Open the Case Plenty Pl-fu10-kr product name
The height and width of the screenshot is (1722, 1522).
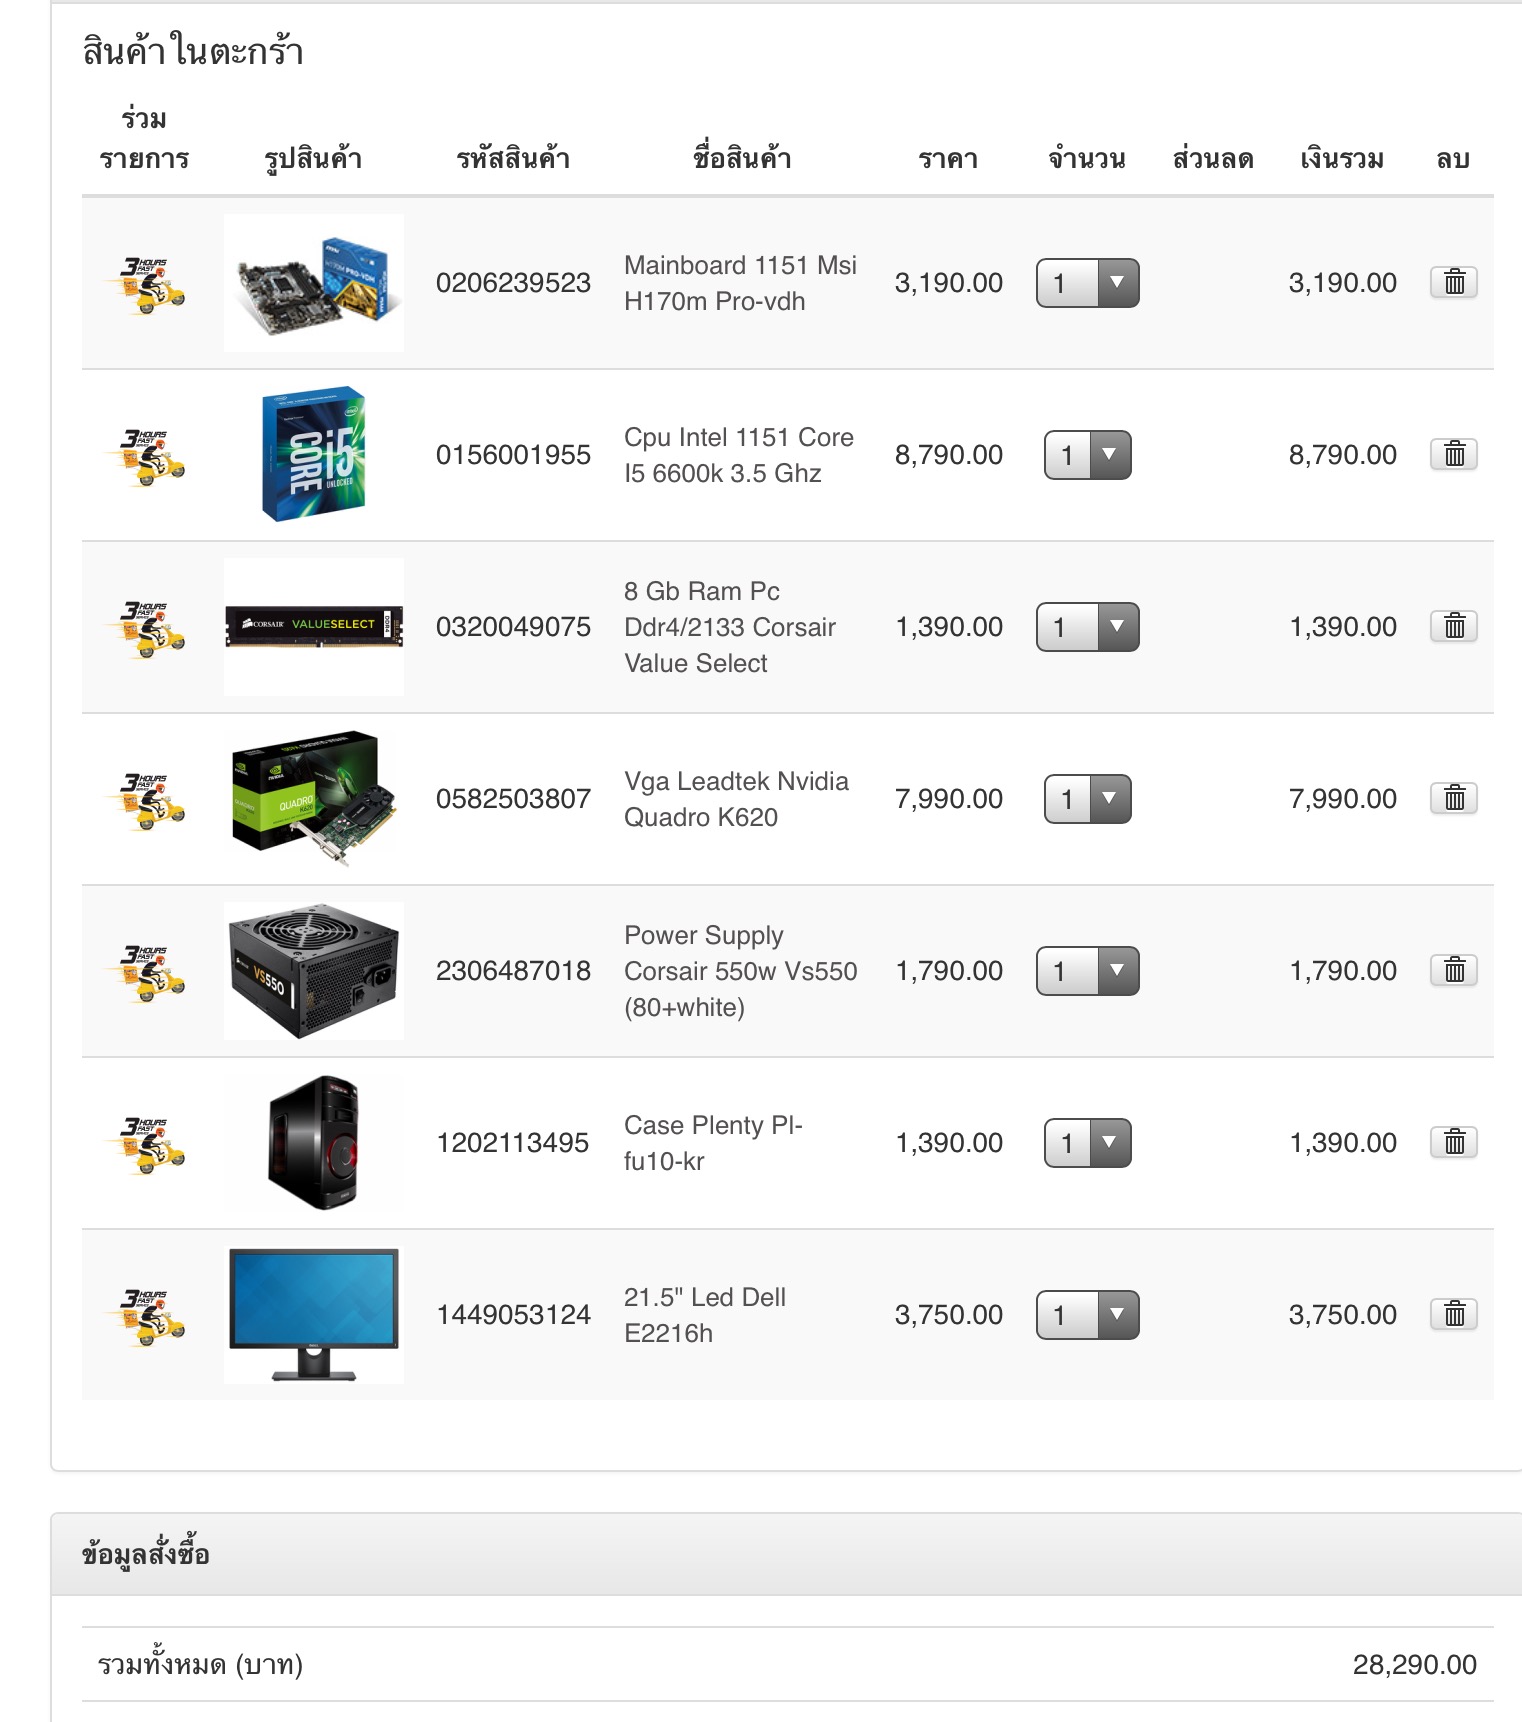tap(713, 1143)
